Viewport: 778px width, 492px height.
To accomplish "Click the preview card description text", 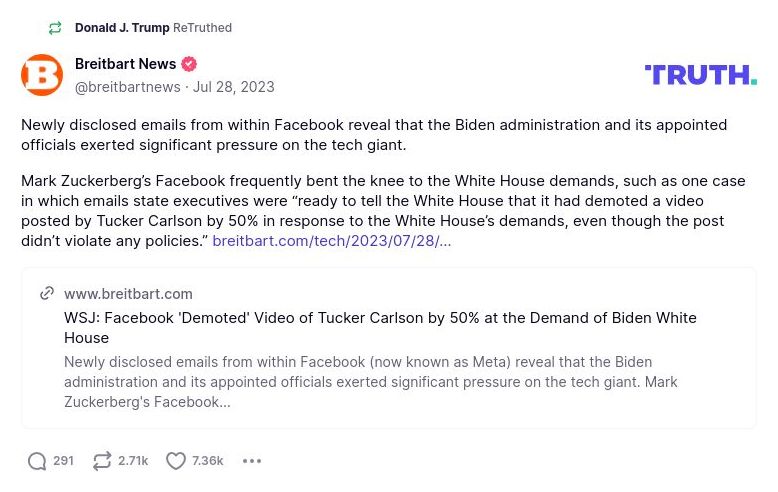I will pos(358,382).
